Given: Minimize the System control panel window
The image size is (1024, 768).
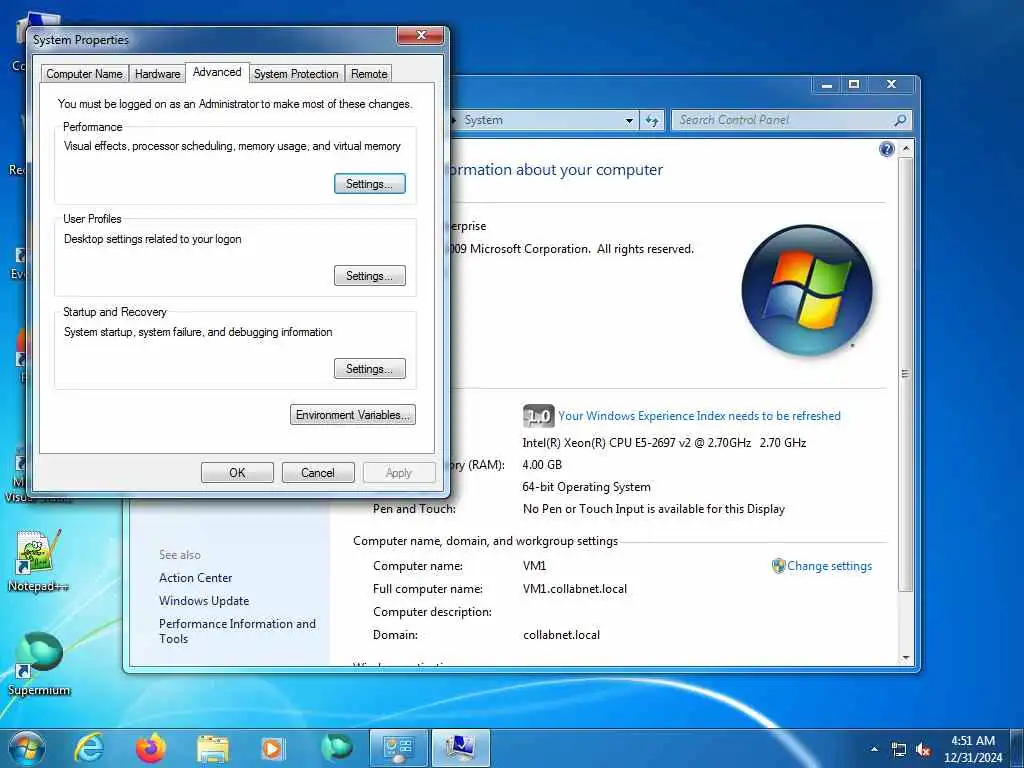Looking at the screenshot, I should tap(827, 84).
